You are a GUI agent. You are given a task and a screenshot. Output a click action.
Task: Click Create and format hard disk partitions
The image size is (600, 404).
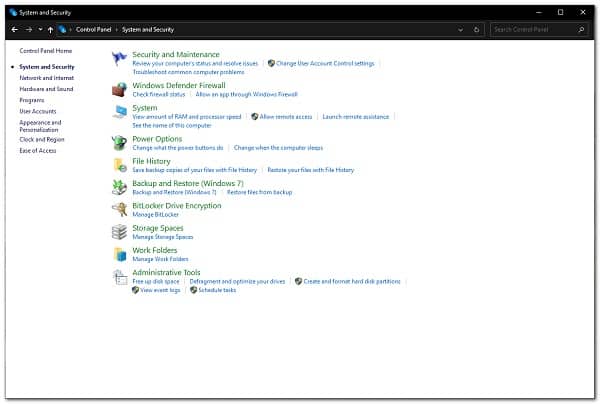click(x=352, y=281)
